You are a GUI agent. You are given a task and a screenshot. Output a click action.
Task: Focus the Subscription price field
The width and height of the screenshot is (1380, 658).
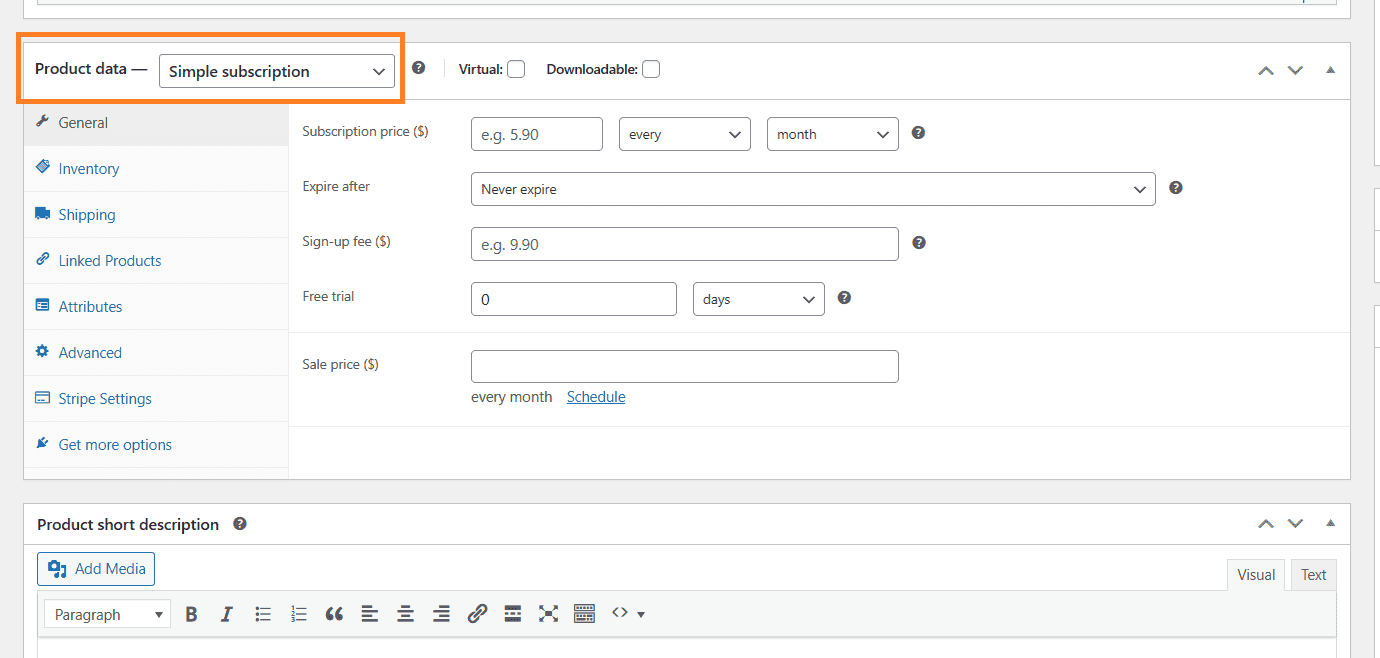[537, 134]
